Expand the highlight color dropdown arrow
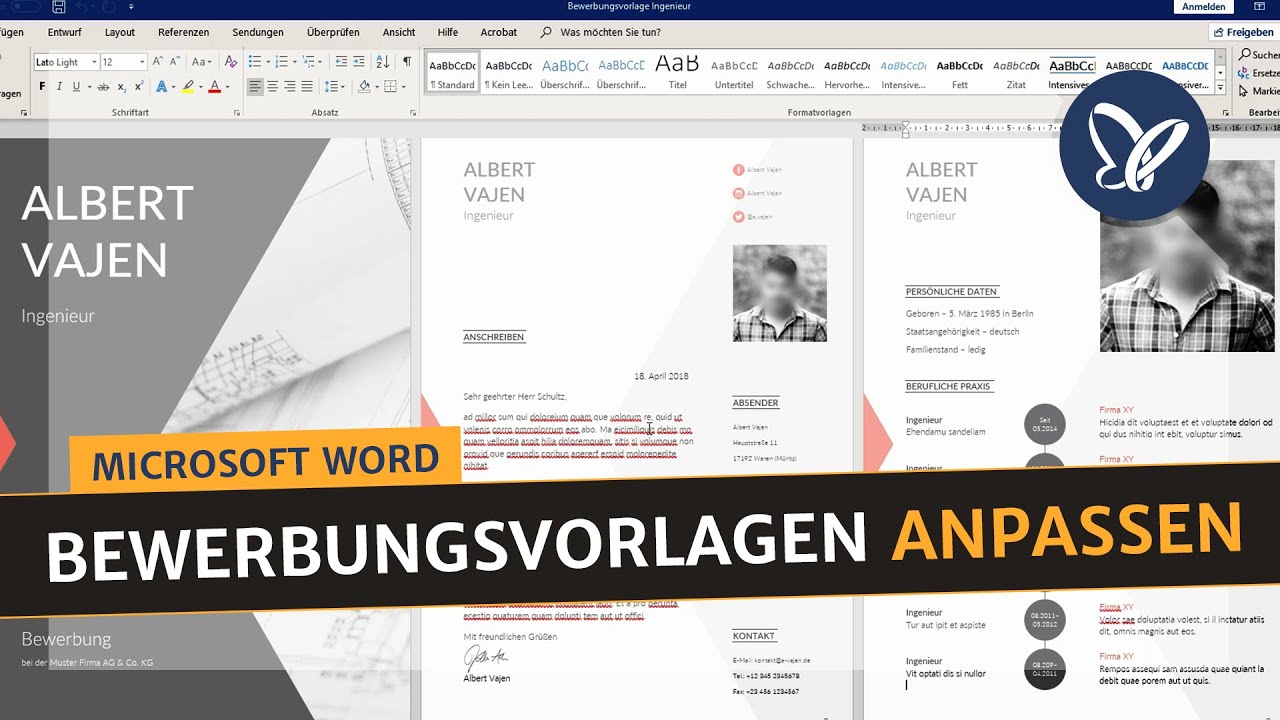Viewport: 1280px width, 720px height. point(199,87)
